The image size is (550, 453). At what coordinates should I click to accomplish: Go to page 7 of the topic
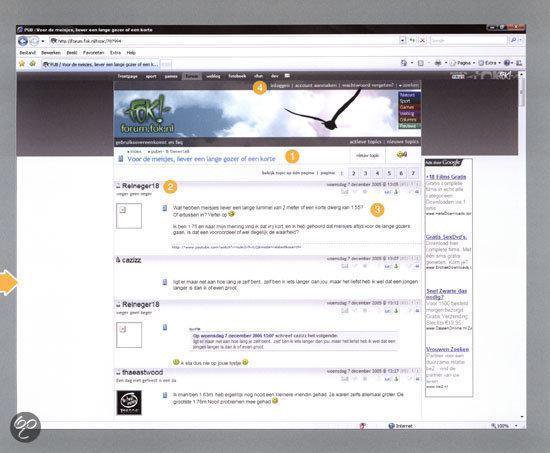(x=413, y=173)
